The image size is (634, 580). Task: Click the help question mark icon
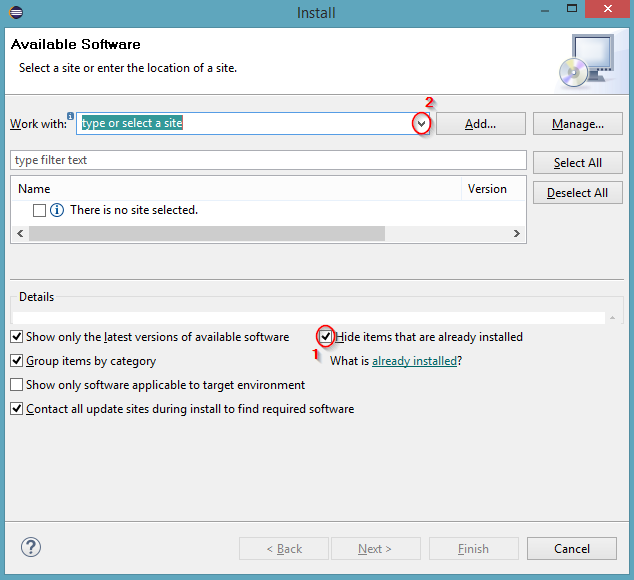(x=30, y=548)
